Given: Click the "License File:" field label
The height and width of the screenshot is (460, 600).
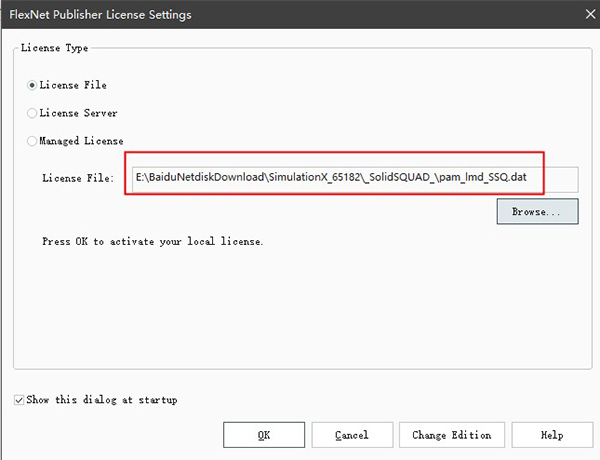Looking at the screenshot, I should [78, 178].
